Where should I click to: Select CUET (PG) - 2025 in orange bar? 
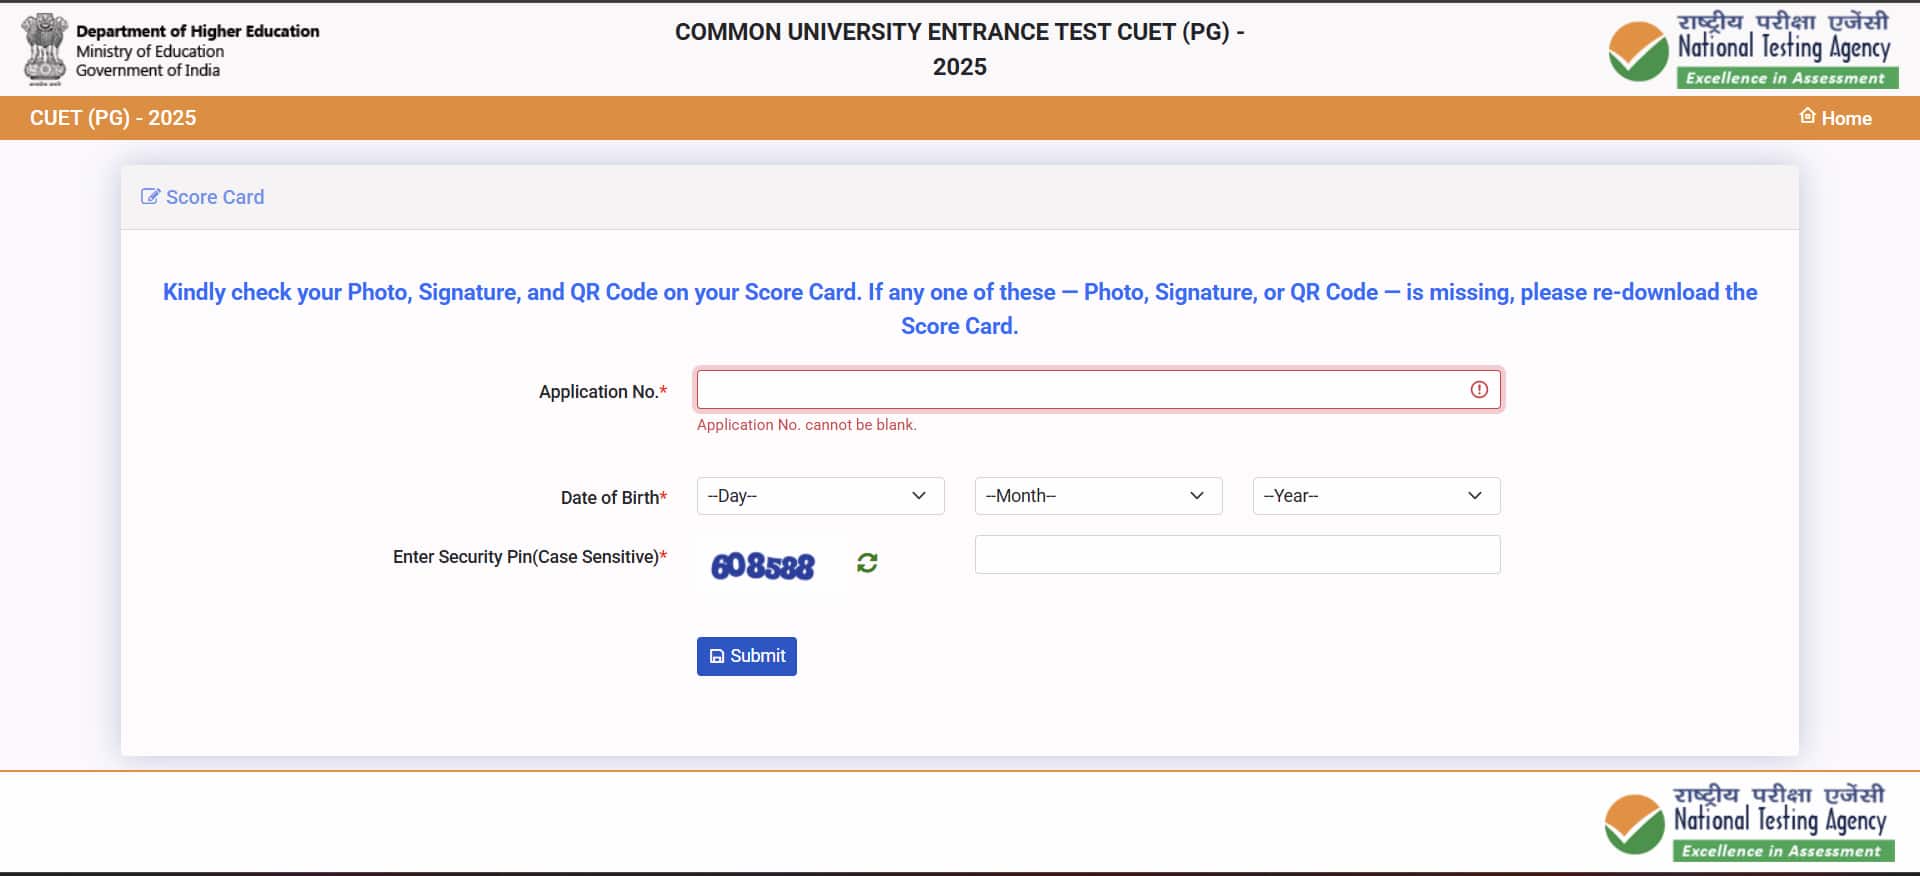point(113,118)
